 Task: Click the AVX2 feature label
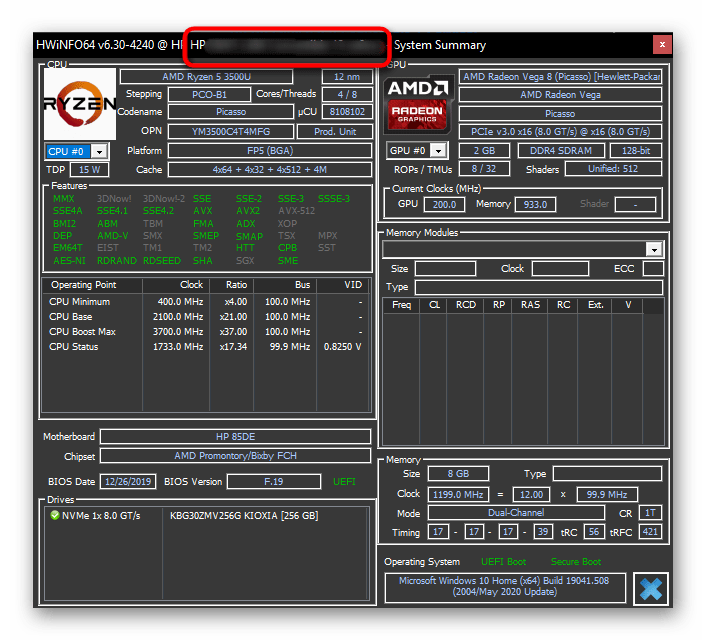click(248, 211)
